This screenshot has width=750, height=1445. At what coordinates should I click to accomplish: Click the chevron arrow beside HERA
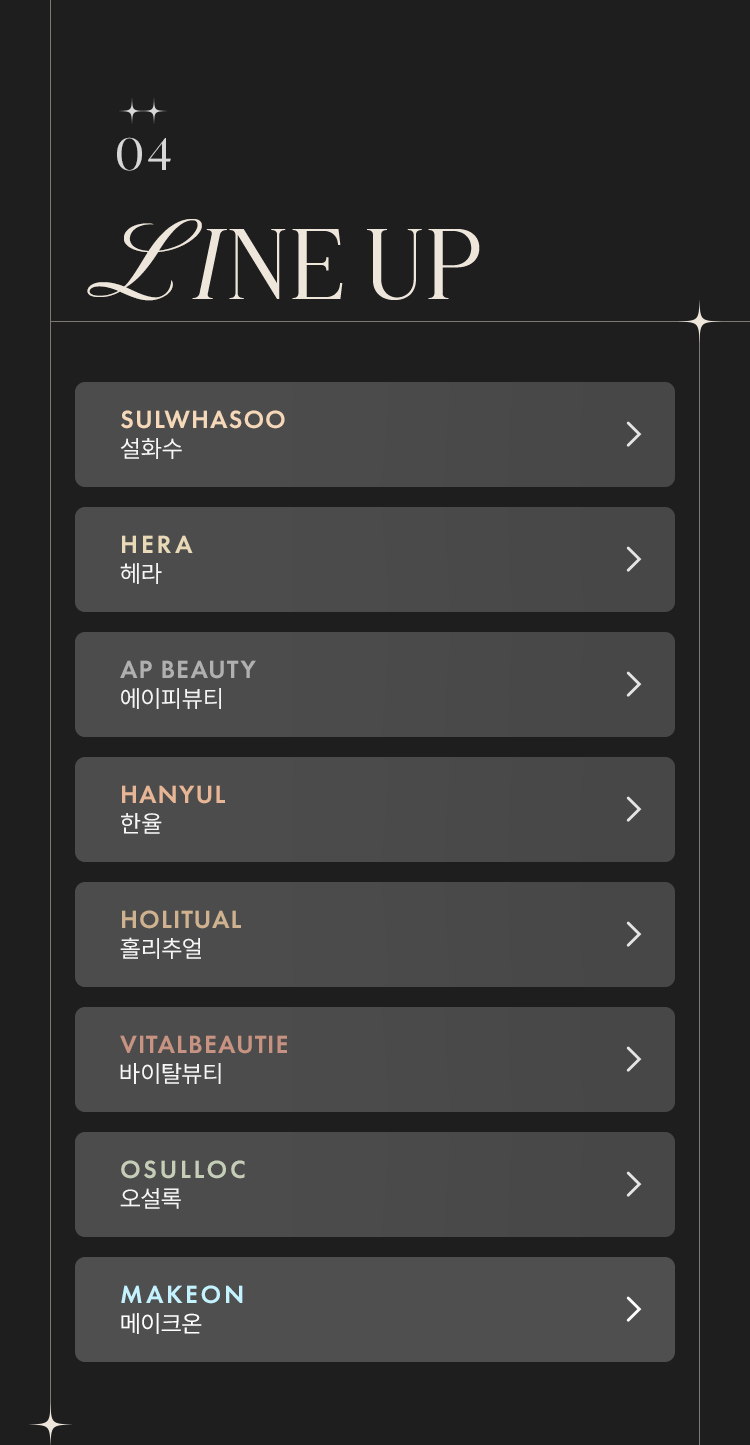pyautogui.click(x=633, y=559)
